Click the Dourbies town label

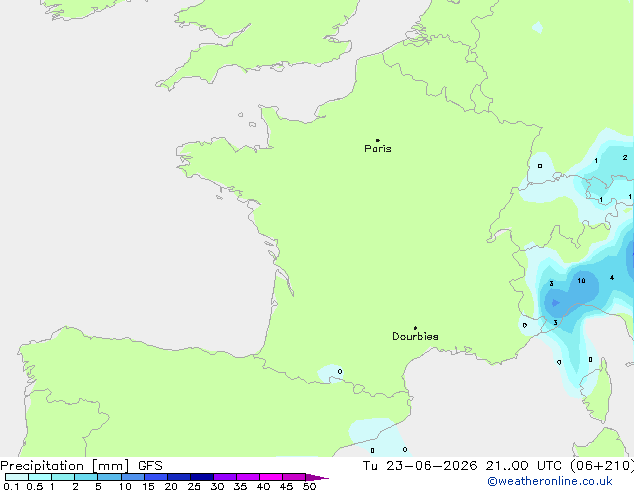[415, 336]
